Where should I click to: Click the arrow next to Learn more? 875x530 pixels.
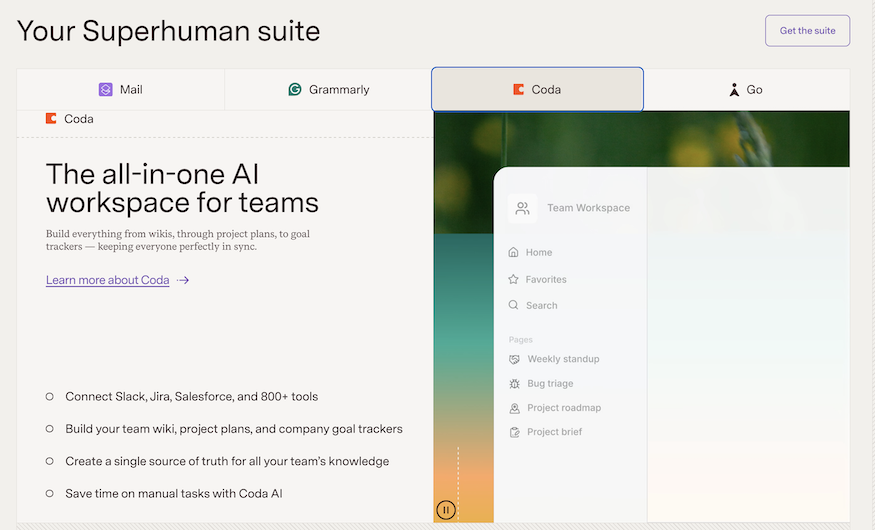coord(183,280)
